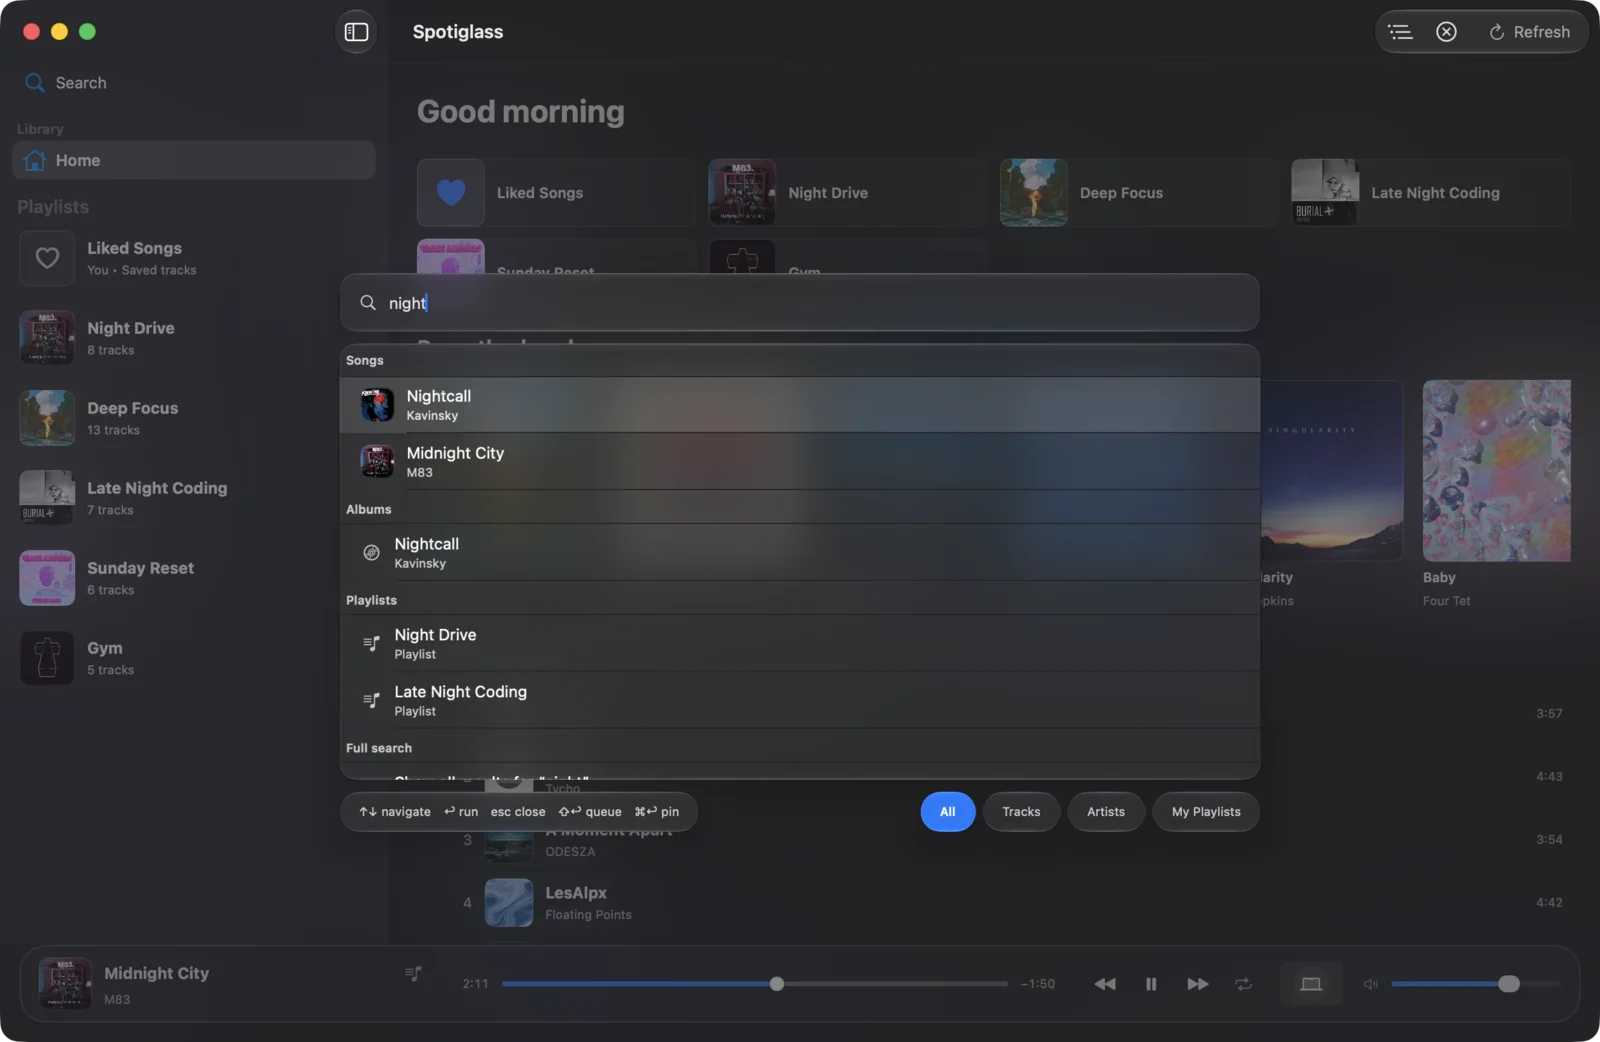Pause the current playback
Viewport: 1600px width, 1042px height.
click(1151, 984)
